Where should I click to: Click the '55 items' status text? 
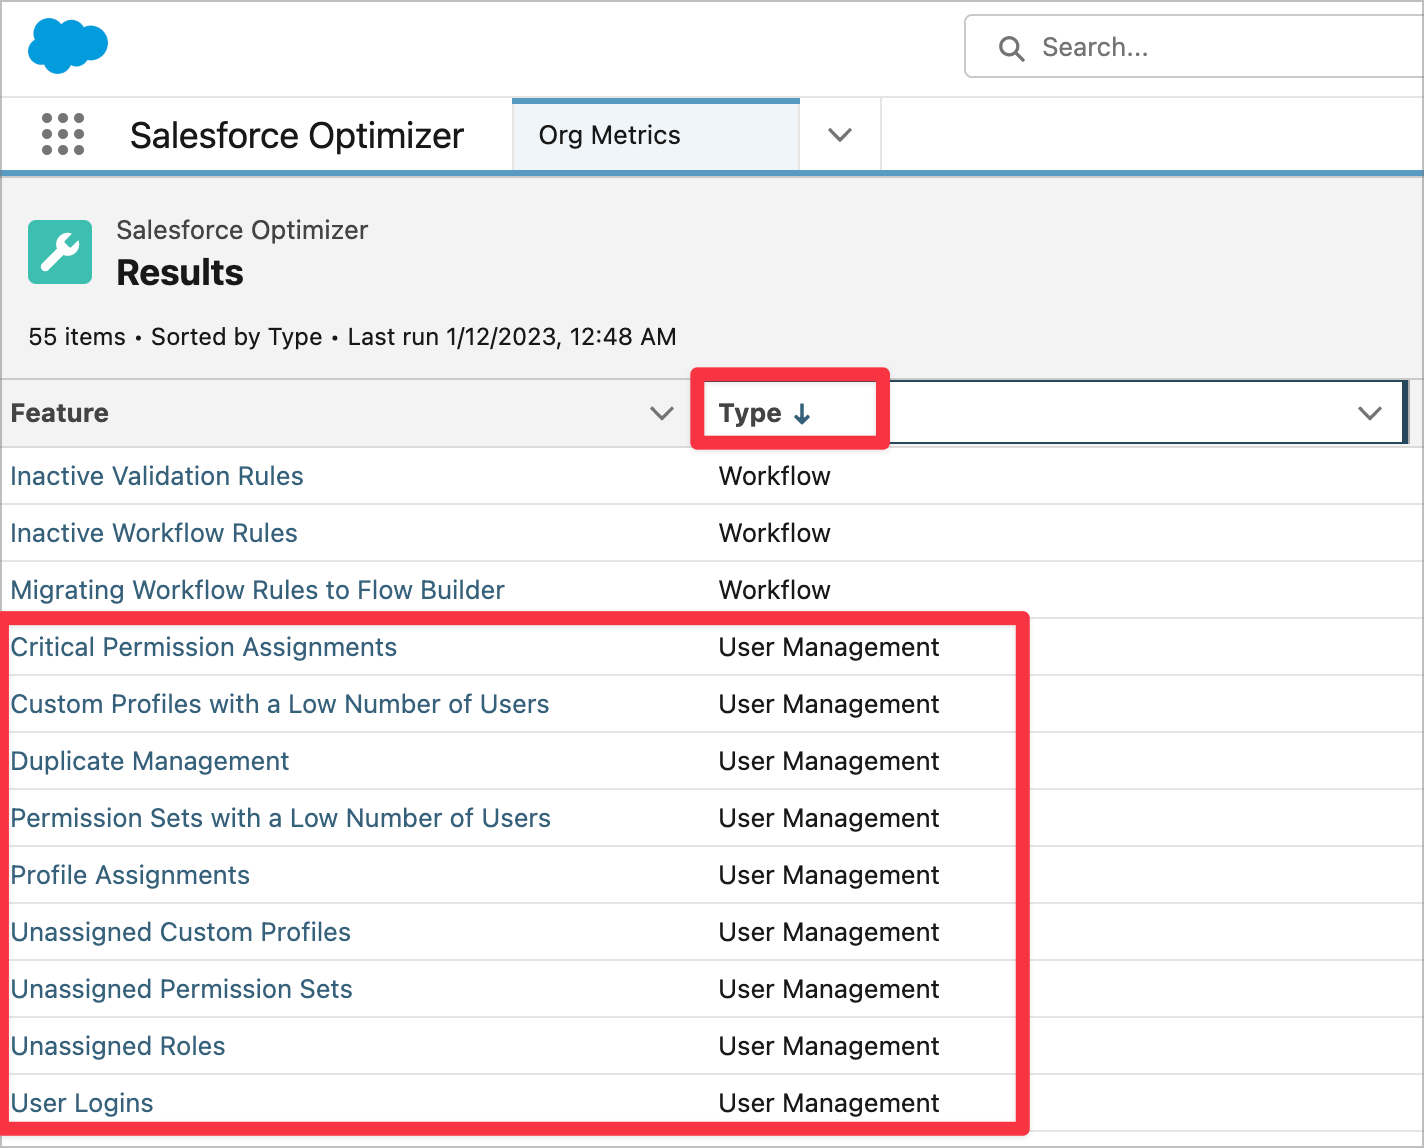[x=77, y=337]
